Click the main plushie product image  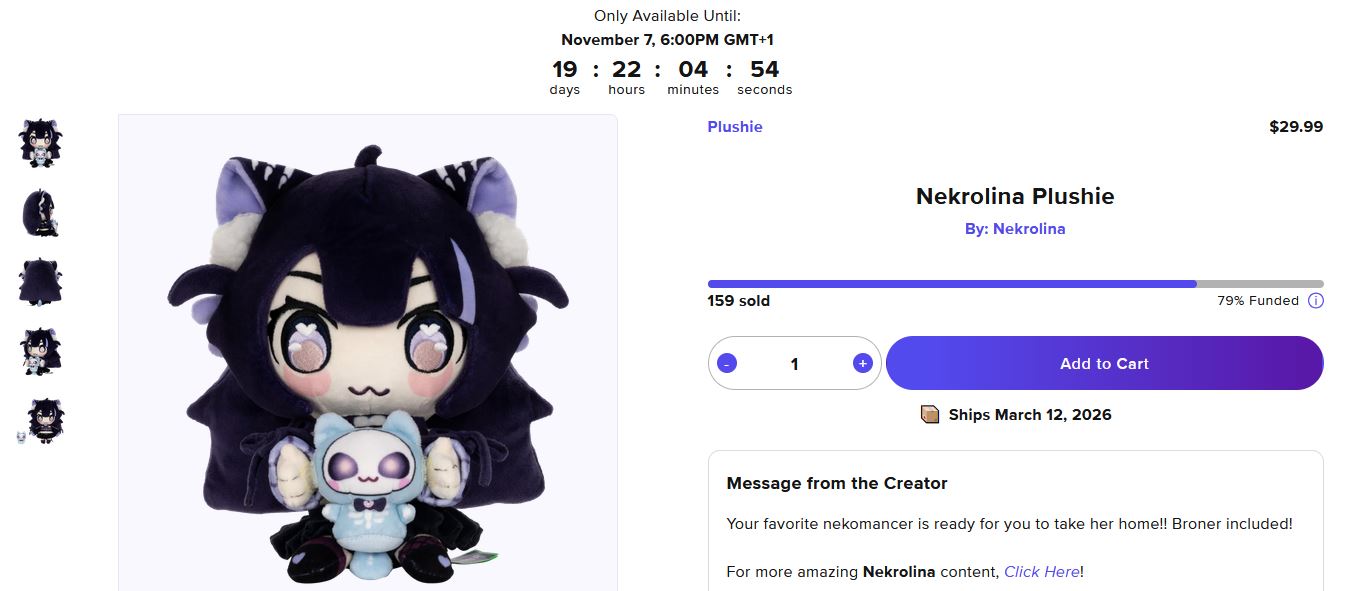tap(368, 352)
